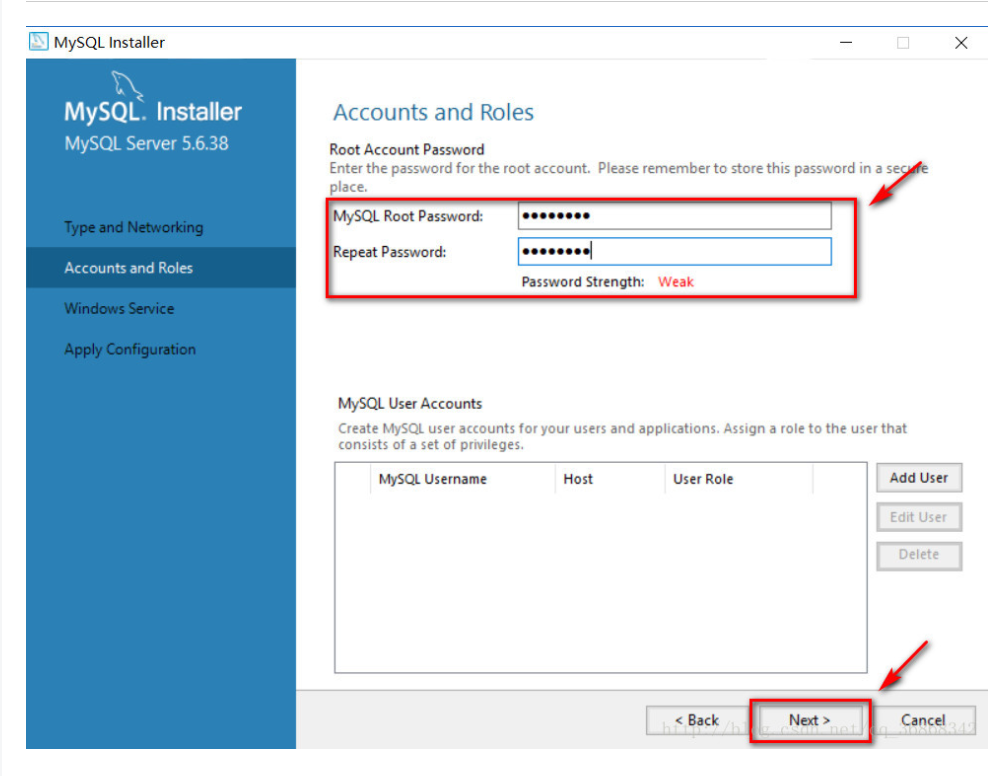Click the MySQL dolphin logo in the sidebar
1003x776 pixels.
pyautogui.click(x=127, y=84)
